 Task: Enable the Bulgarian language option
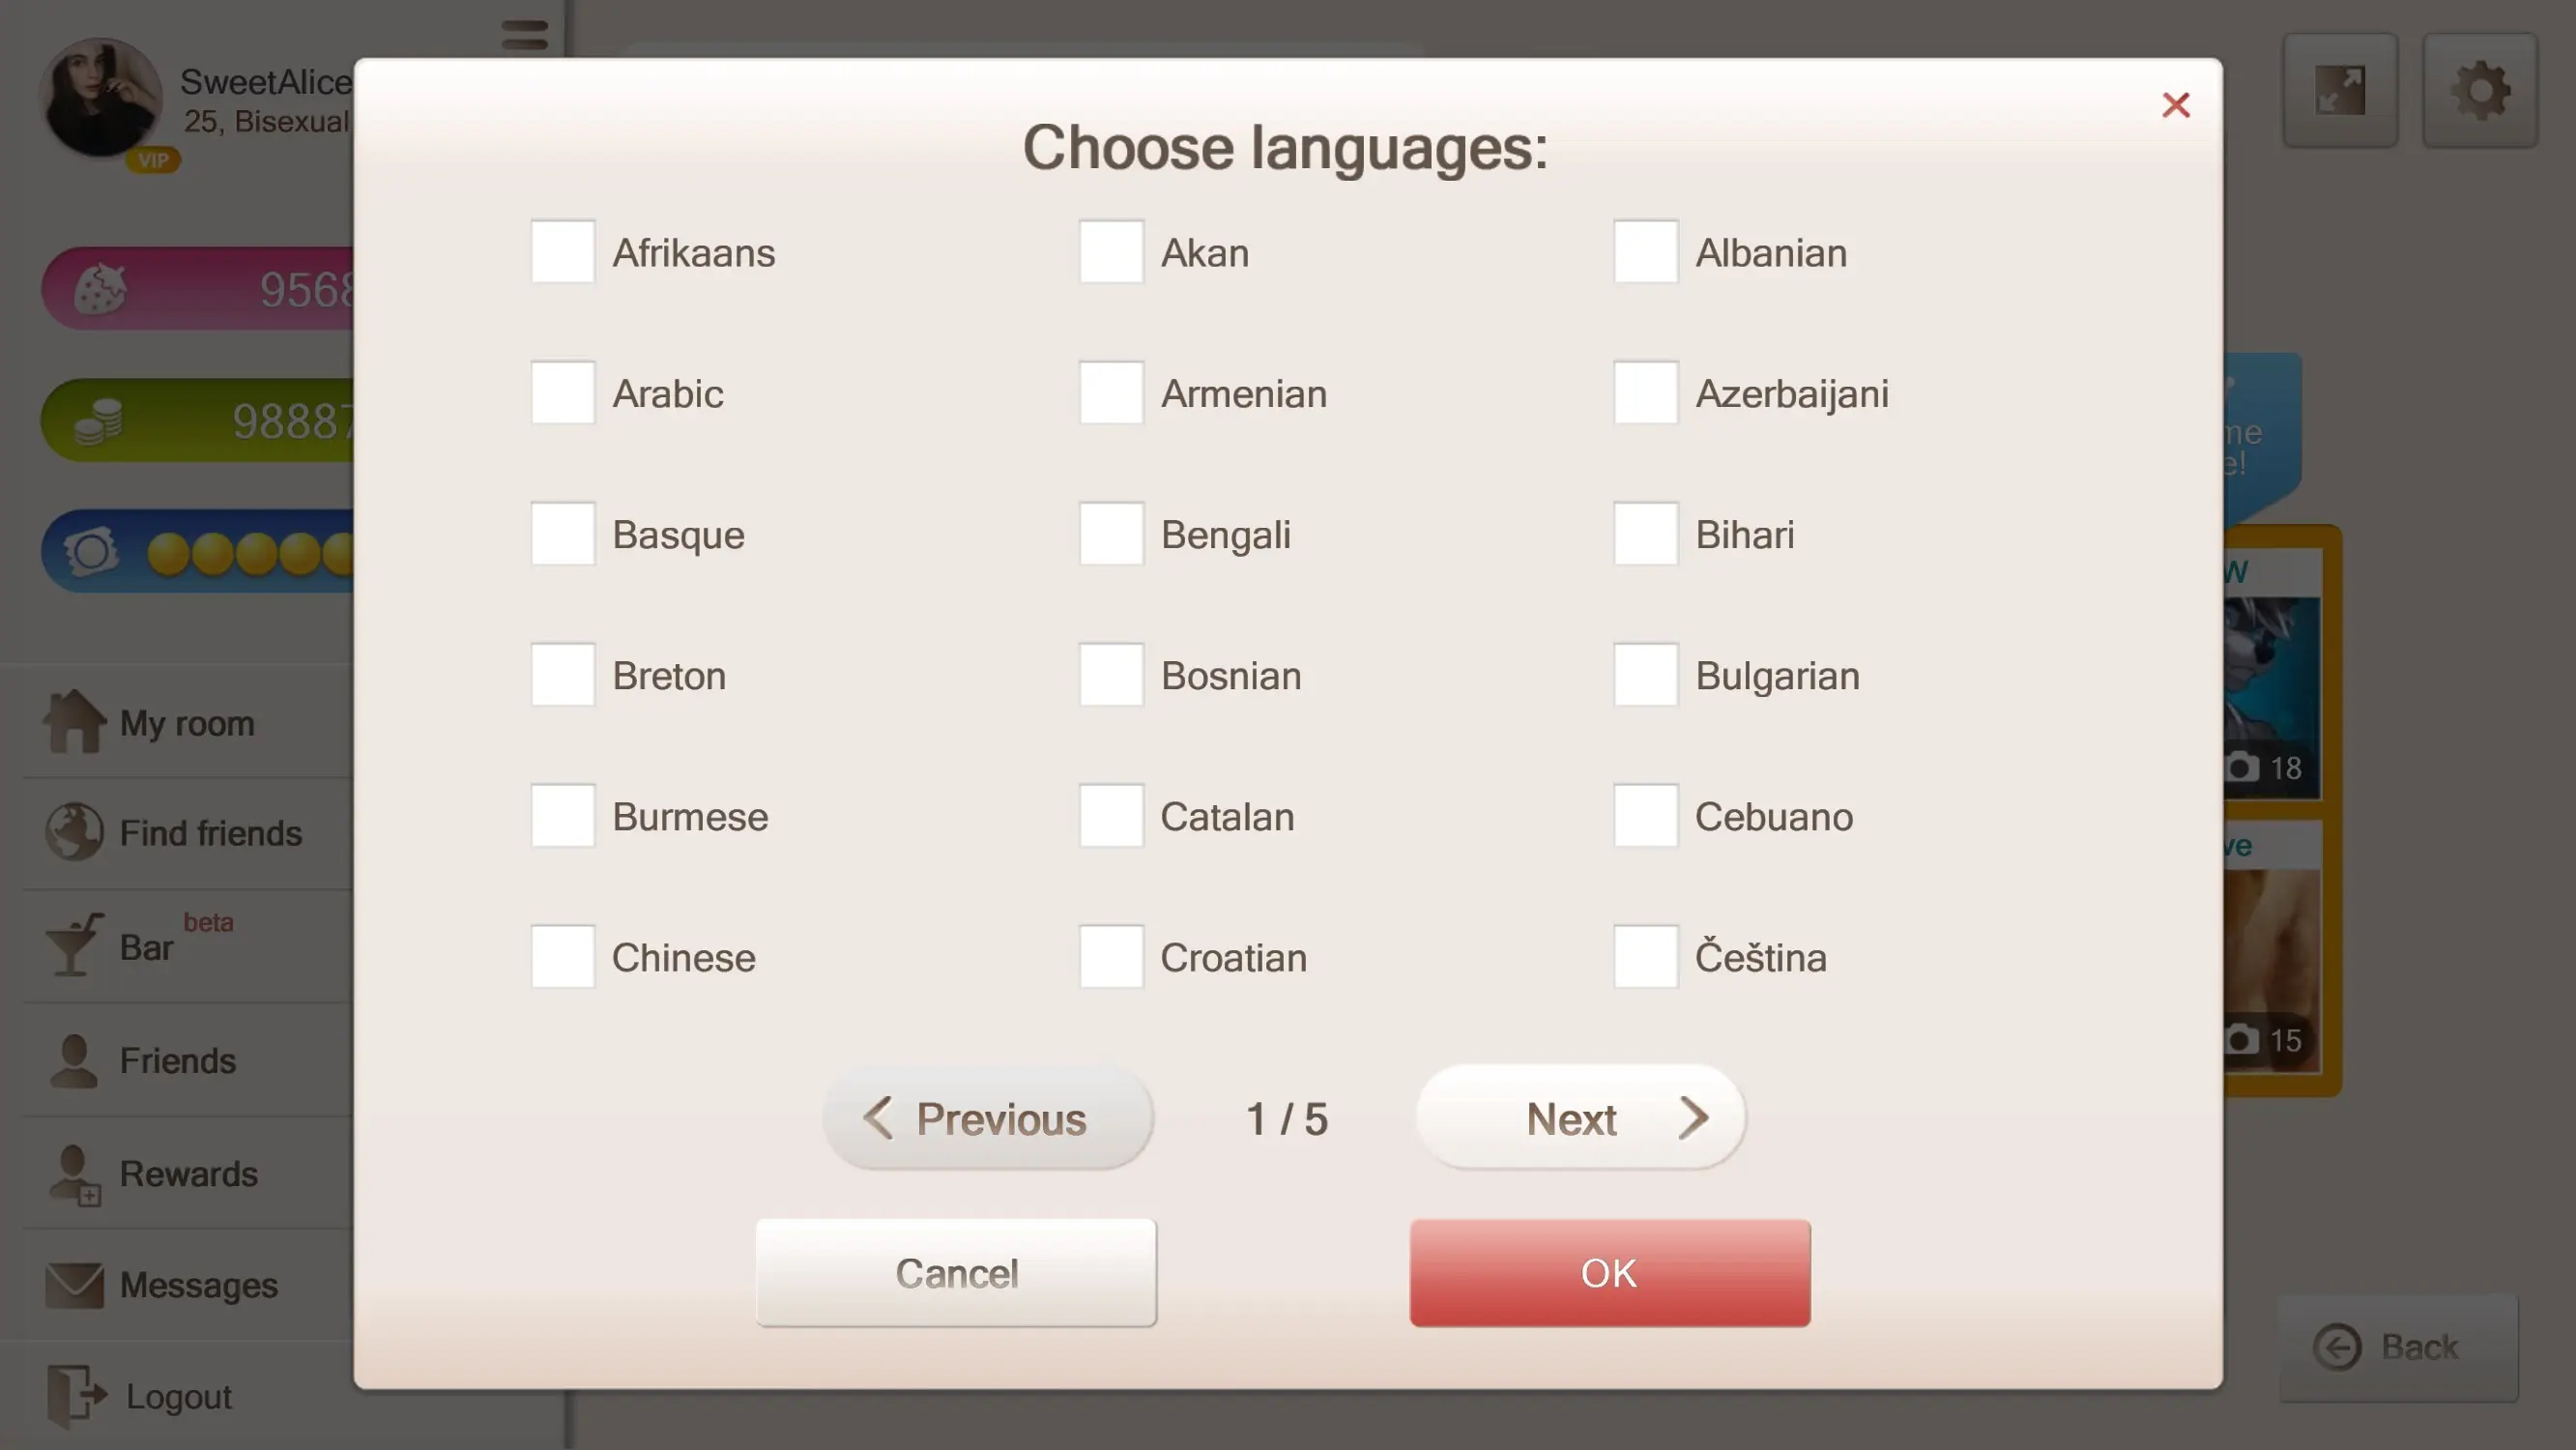coord(1645,675)
